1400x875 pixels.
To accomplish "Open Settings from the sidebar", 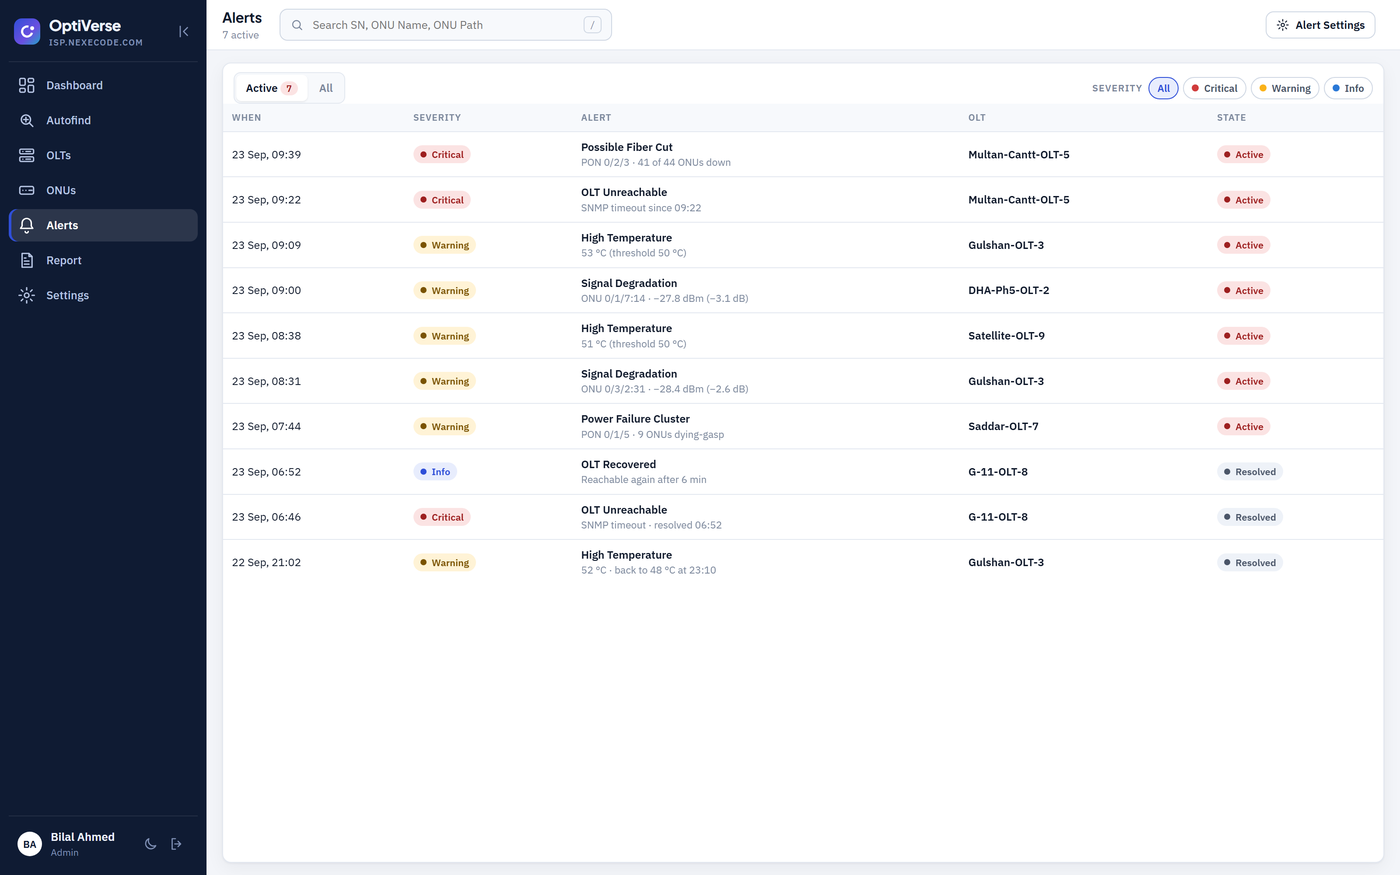I will 103,295.
